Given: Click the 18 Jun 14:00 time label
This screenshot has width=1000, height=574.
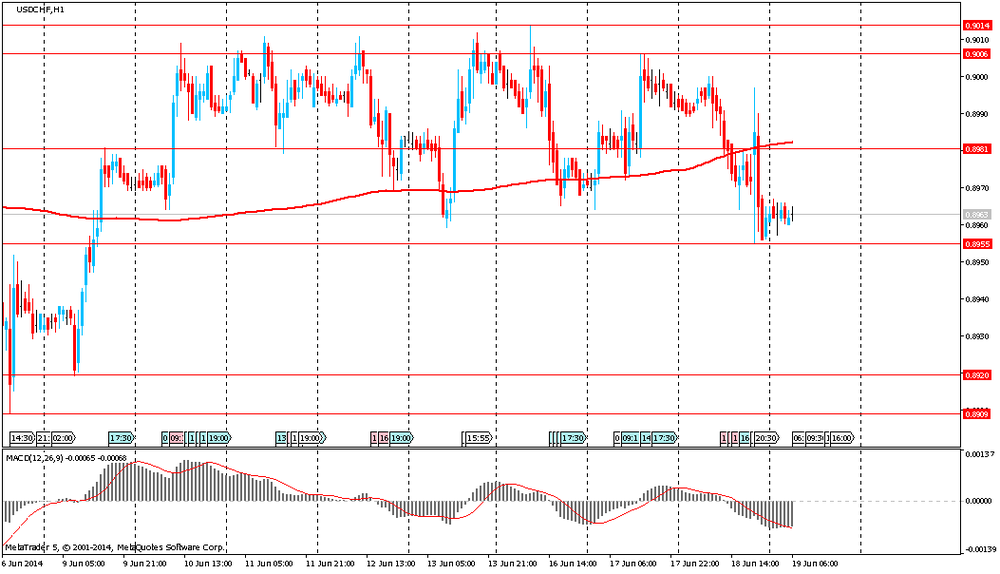Looking at the screenshot, I should [x=755, y=564].
